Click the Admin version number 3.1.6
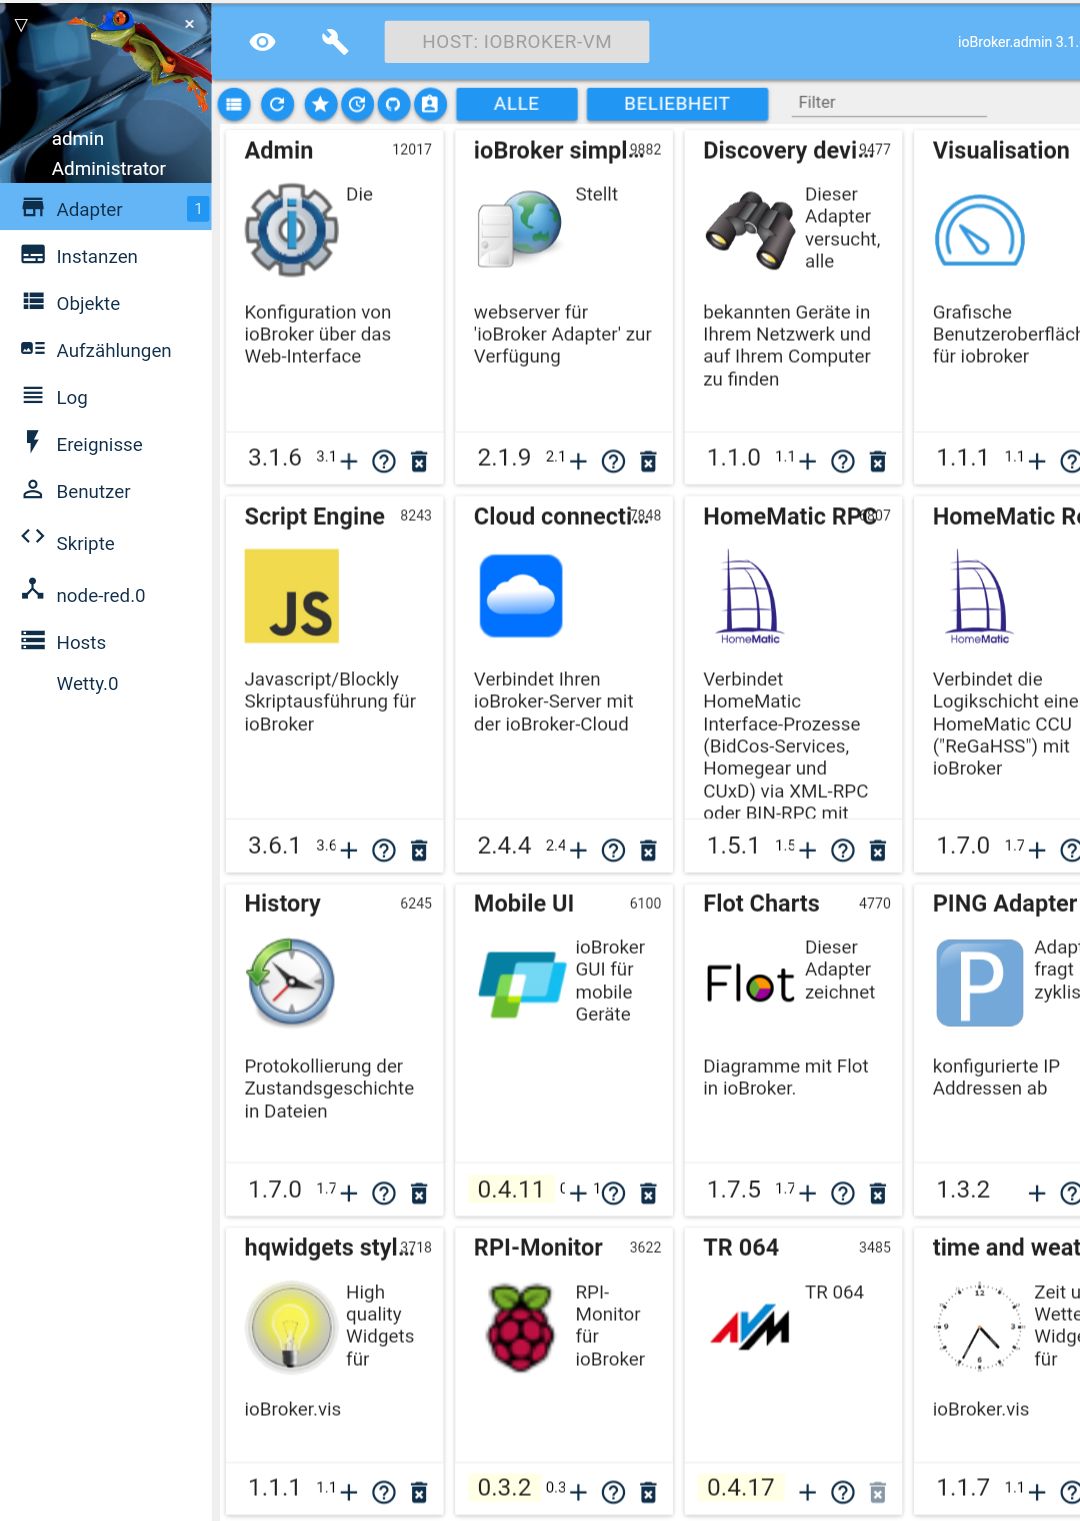Viewport: 1080px width, 1521px height. pyautogui.click(x=274, y=457)
